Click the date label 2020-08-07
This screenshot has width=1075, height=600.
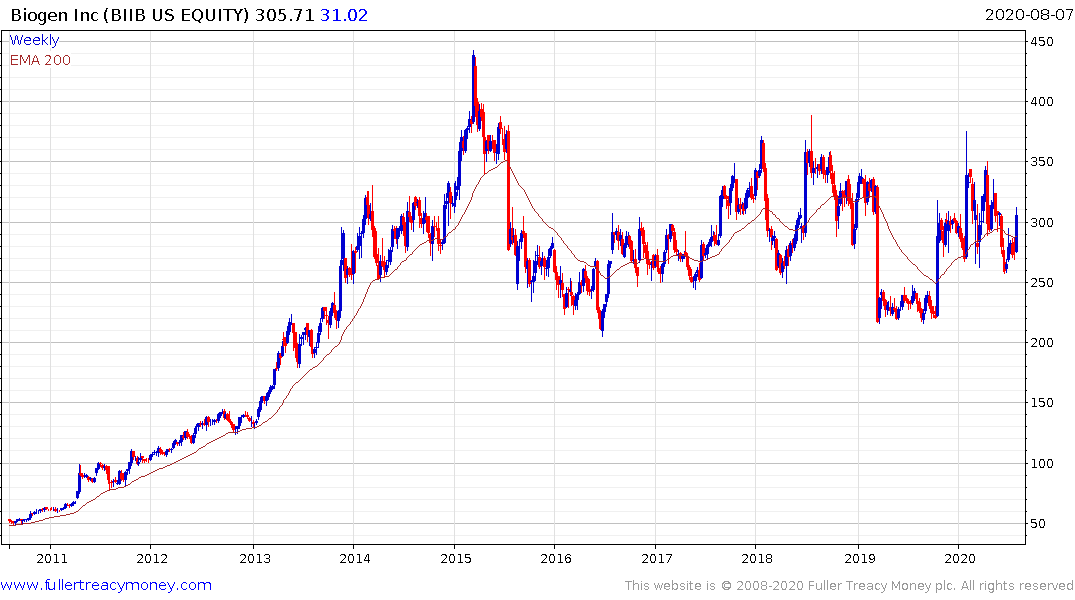[x=1028, y=15]
